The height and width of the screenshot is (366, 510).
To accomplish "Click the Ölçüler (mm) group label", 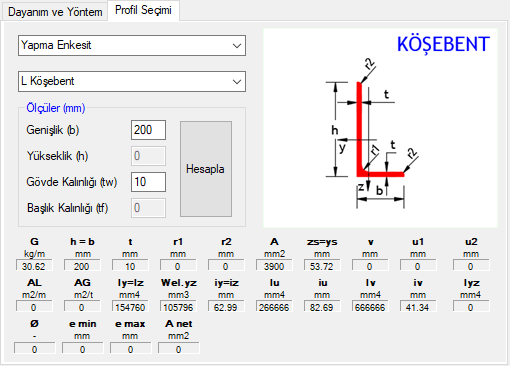I will [56, 108].
